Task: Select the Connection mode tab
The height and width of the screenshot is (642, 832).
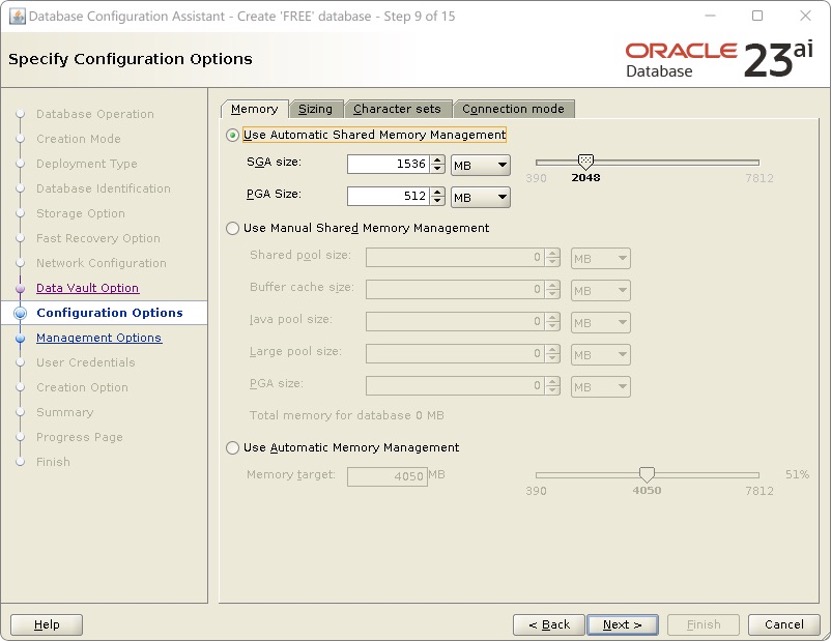Action: (514, 109)
